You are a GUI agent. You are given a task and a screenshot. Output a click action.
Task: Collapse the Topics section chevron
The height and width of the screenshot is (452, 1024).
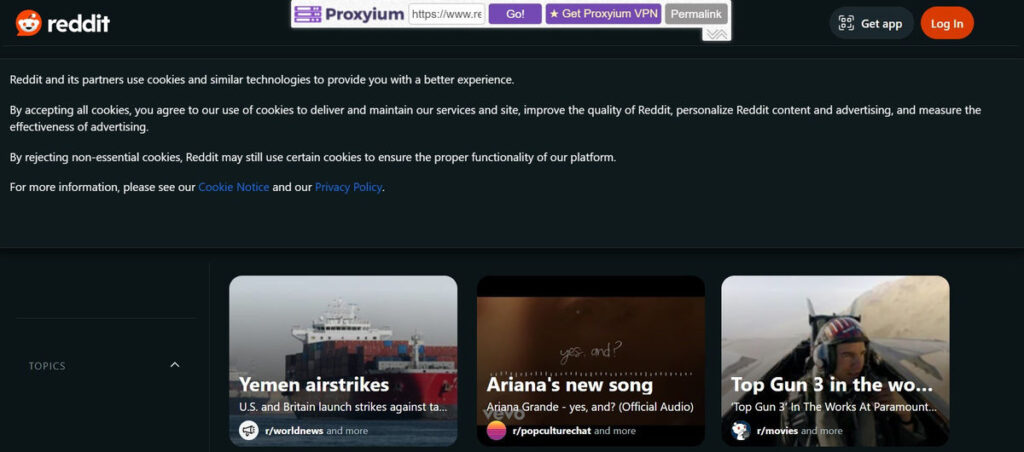pyautogui.click(x=175, y=365)
